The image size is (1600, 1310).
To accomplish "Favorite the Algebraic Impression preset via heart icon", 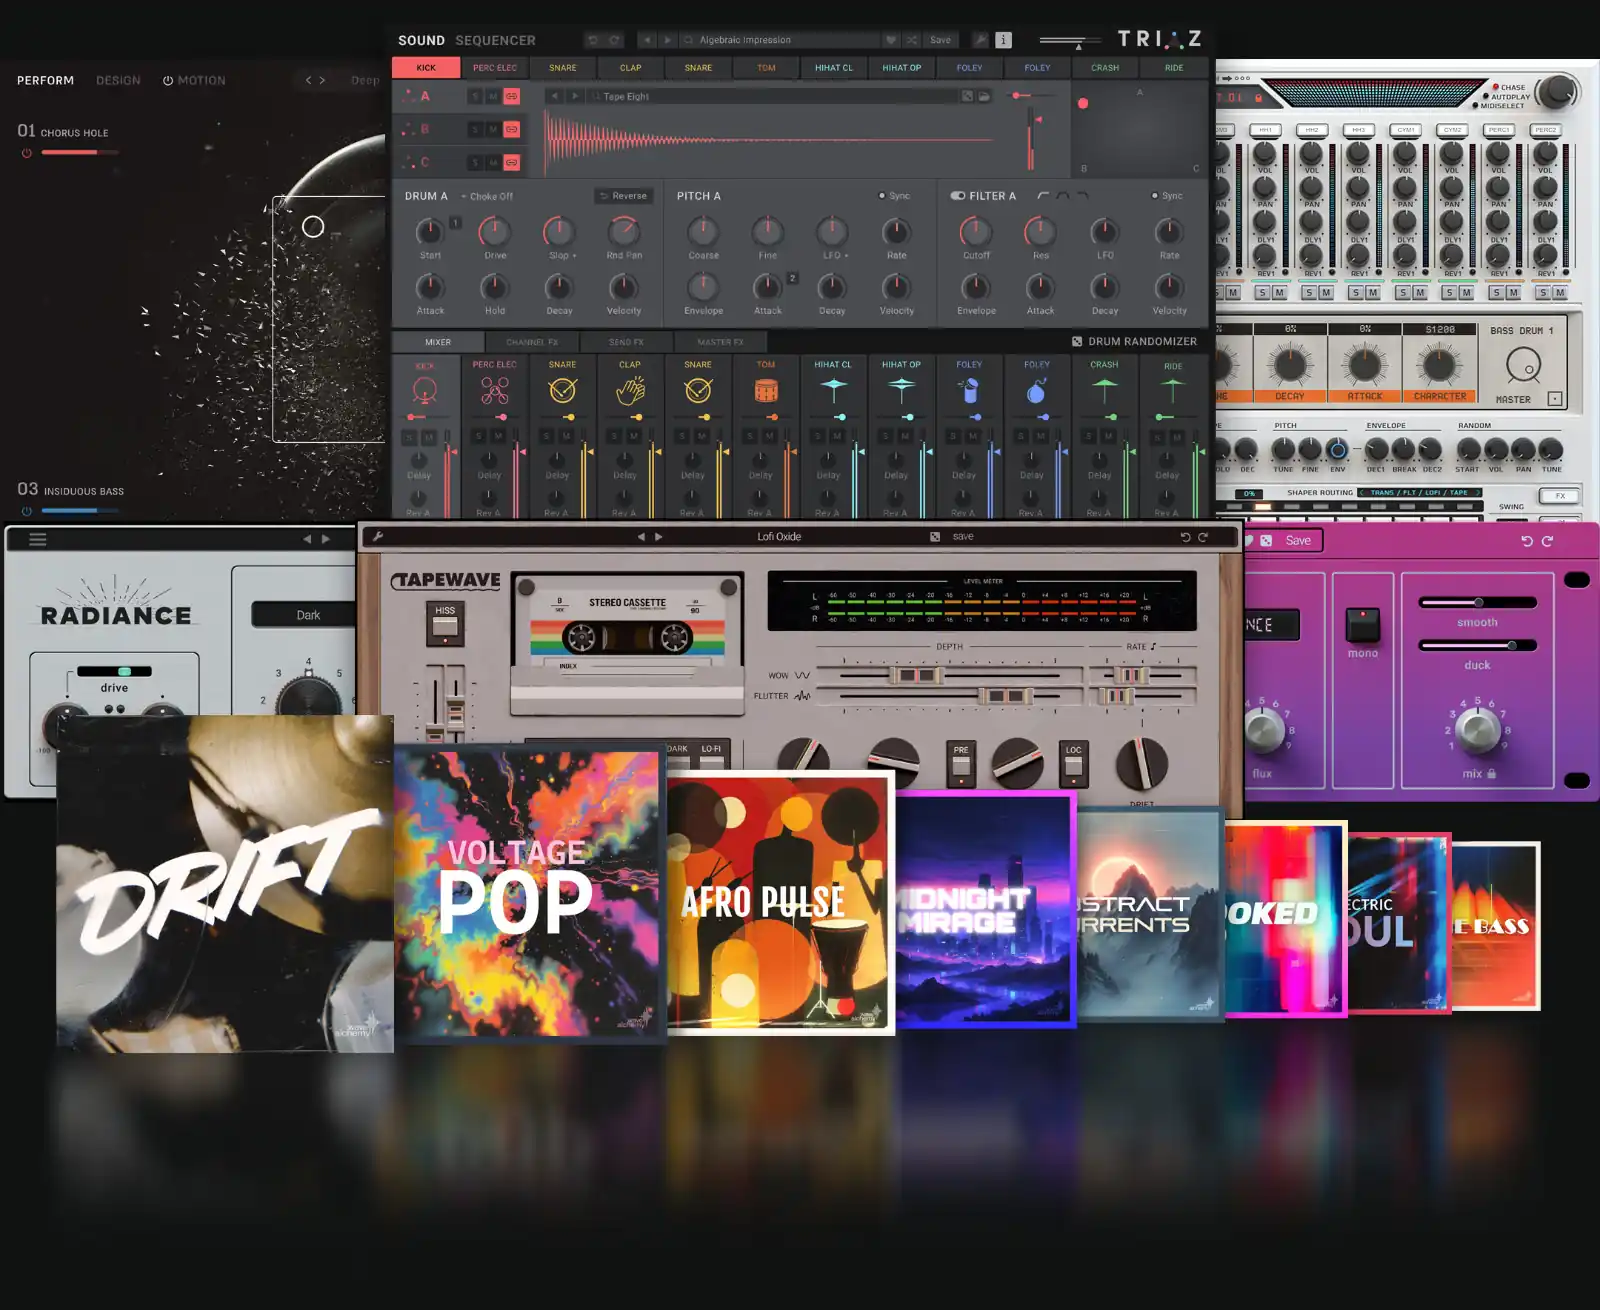I will (x=890, y=40).
